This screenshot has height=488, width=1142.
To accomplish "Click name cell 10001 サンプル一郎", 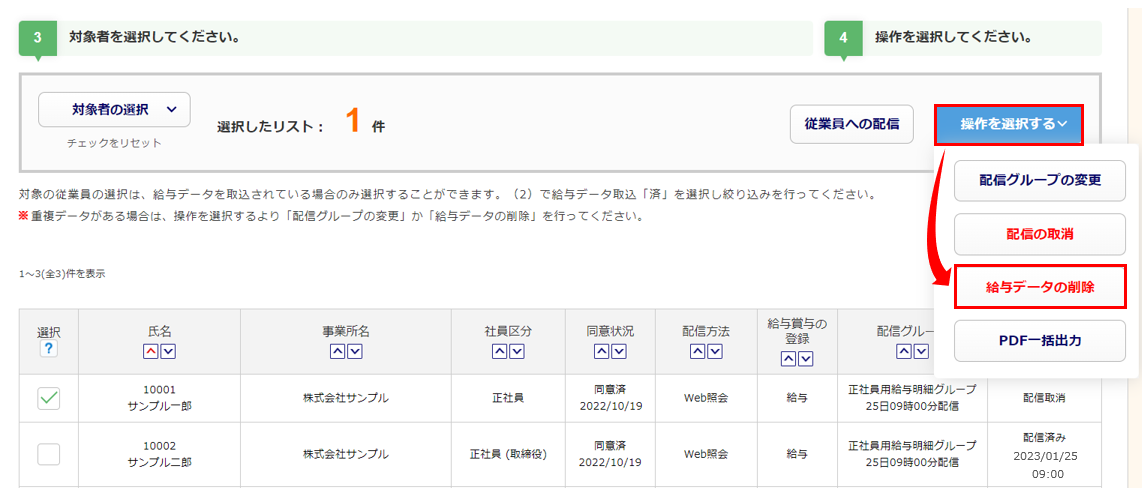I will point(160,398).
